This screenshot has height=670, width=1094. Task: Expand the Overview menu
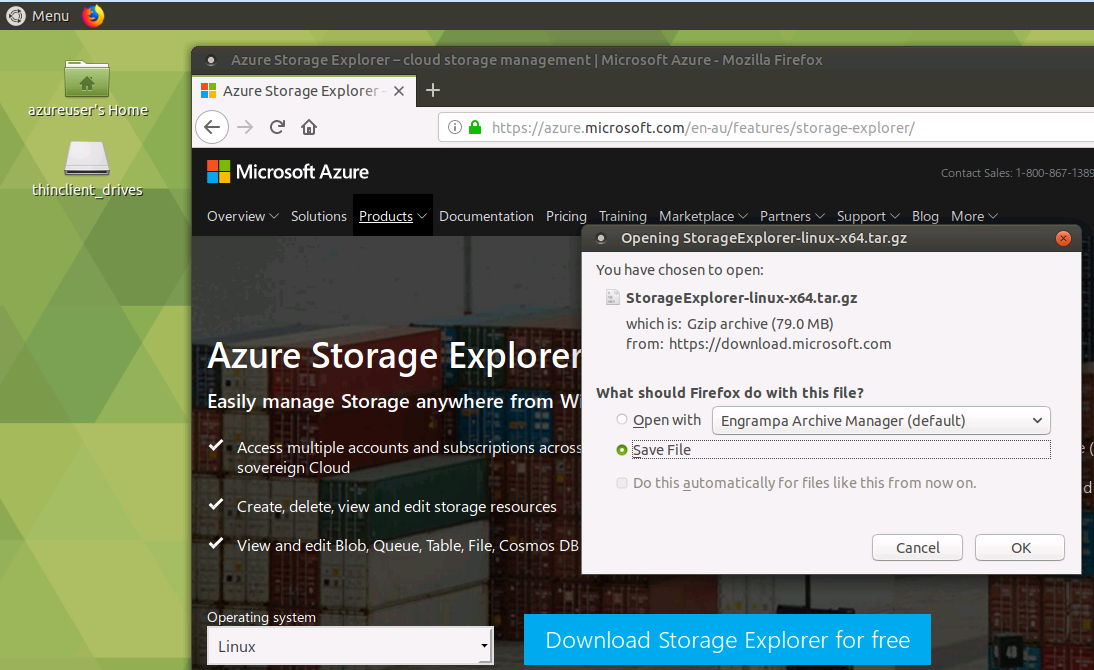click(243, 216)
